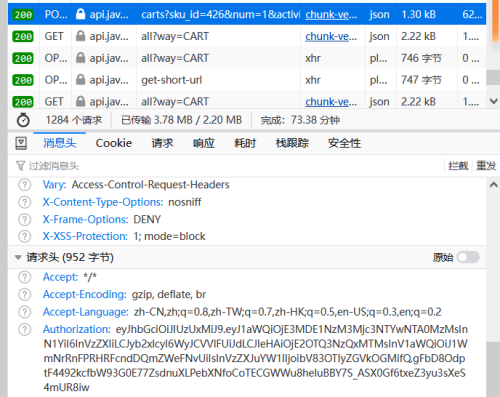This screenshot has height=397, width=500.
Task: Toggle the details pane collapse icon
Action: (21, 143)
